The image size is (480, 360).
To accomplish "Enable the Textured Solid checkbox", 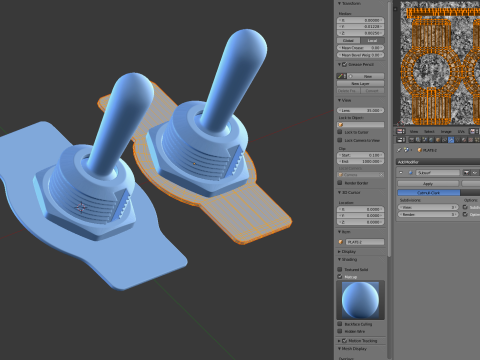I will tap(340, 269).
